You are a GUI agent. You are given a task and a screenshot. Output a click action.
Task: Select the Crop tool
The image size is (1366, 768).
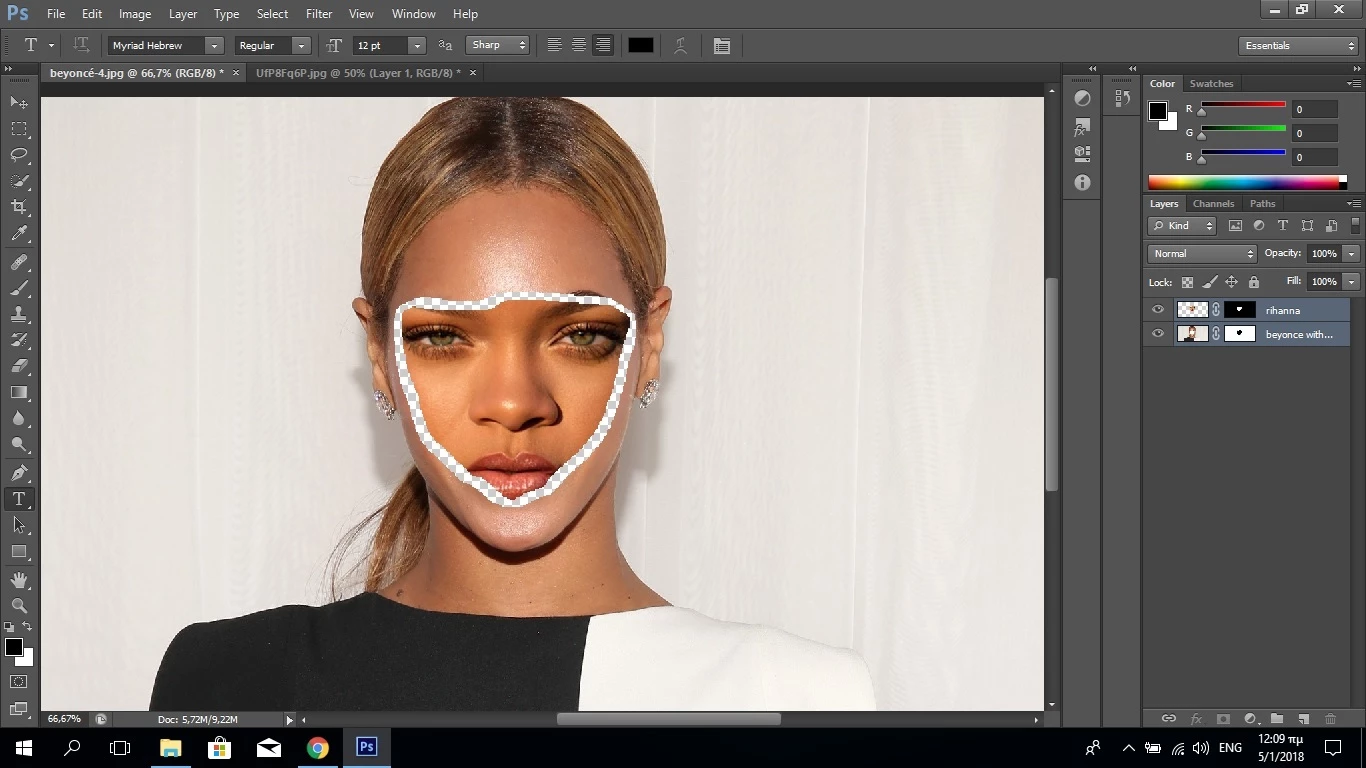pos(19,207)
